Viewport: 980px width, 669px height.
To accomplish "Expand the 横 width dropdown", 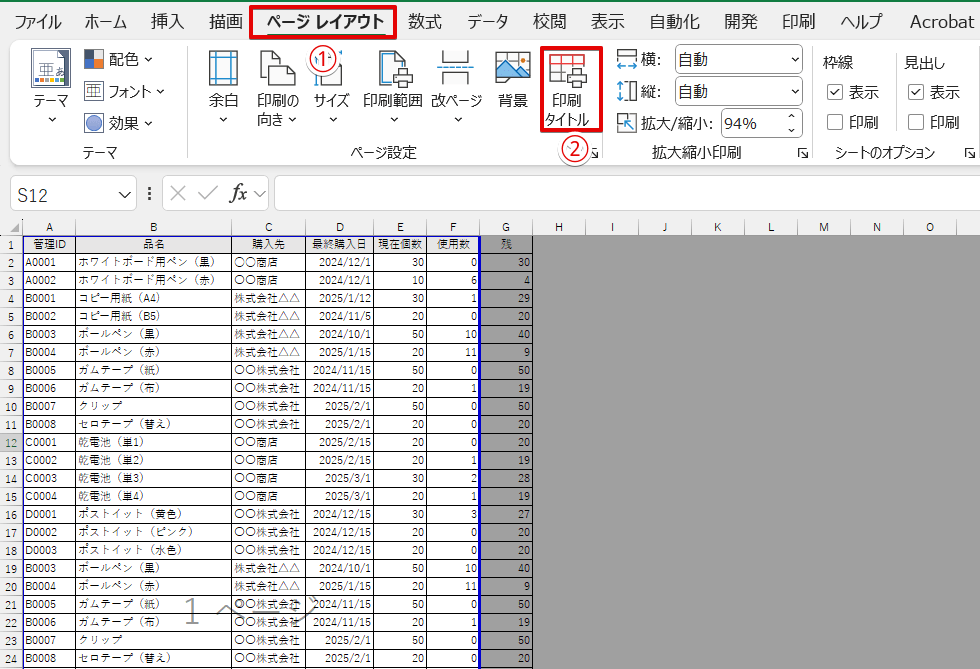I will 794,60.
